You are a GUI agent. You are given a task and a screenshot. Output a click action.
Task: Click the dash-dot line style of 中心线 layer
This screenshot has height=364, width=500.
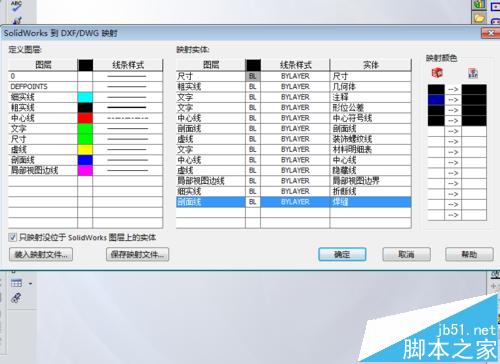point(128,118)
